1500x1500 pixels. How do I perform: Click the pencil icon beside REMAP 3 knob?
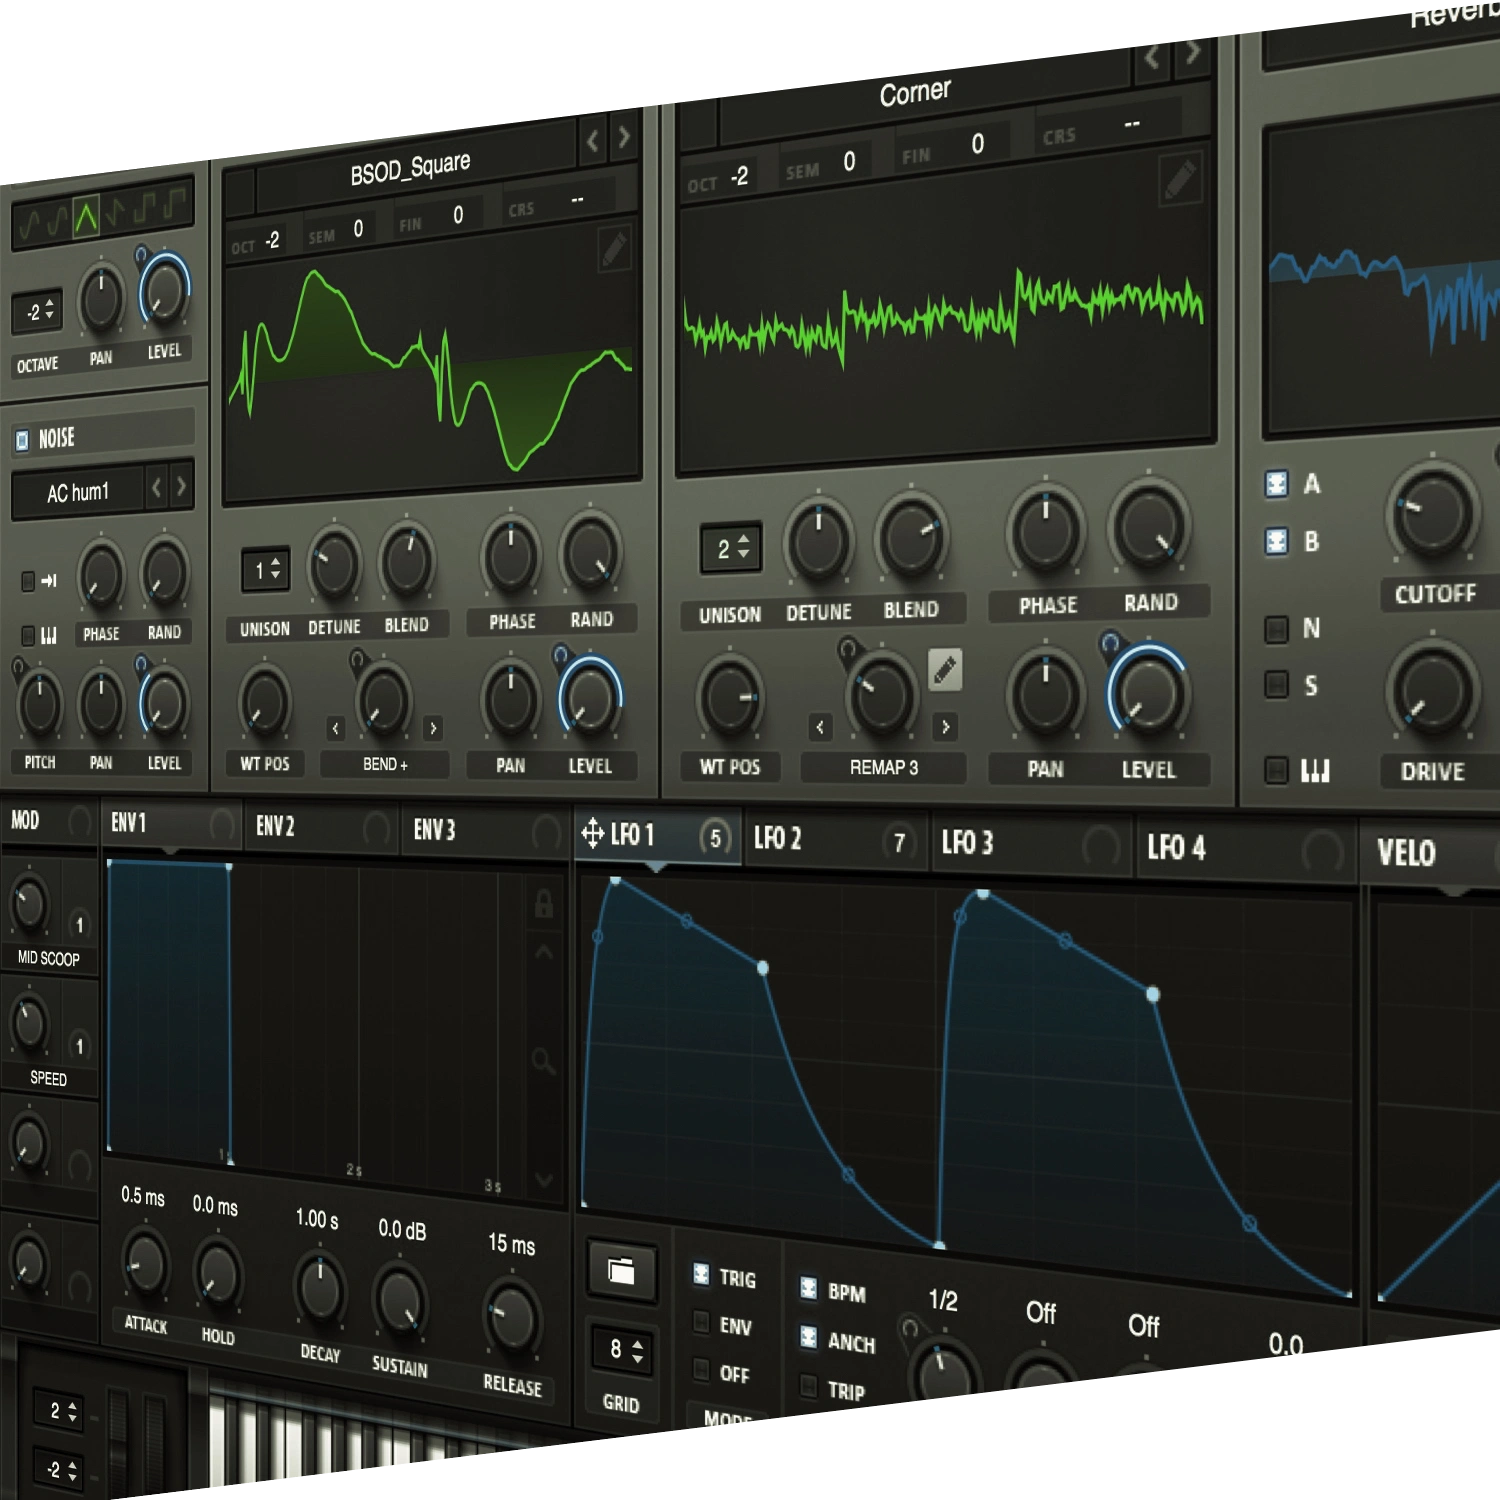pos(944,670)
